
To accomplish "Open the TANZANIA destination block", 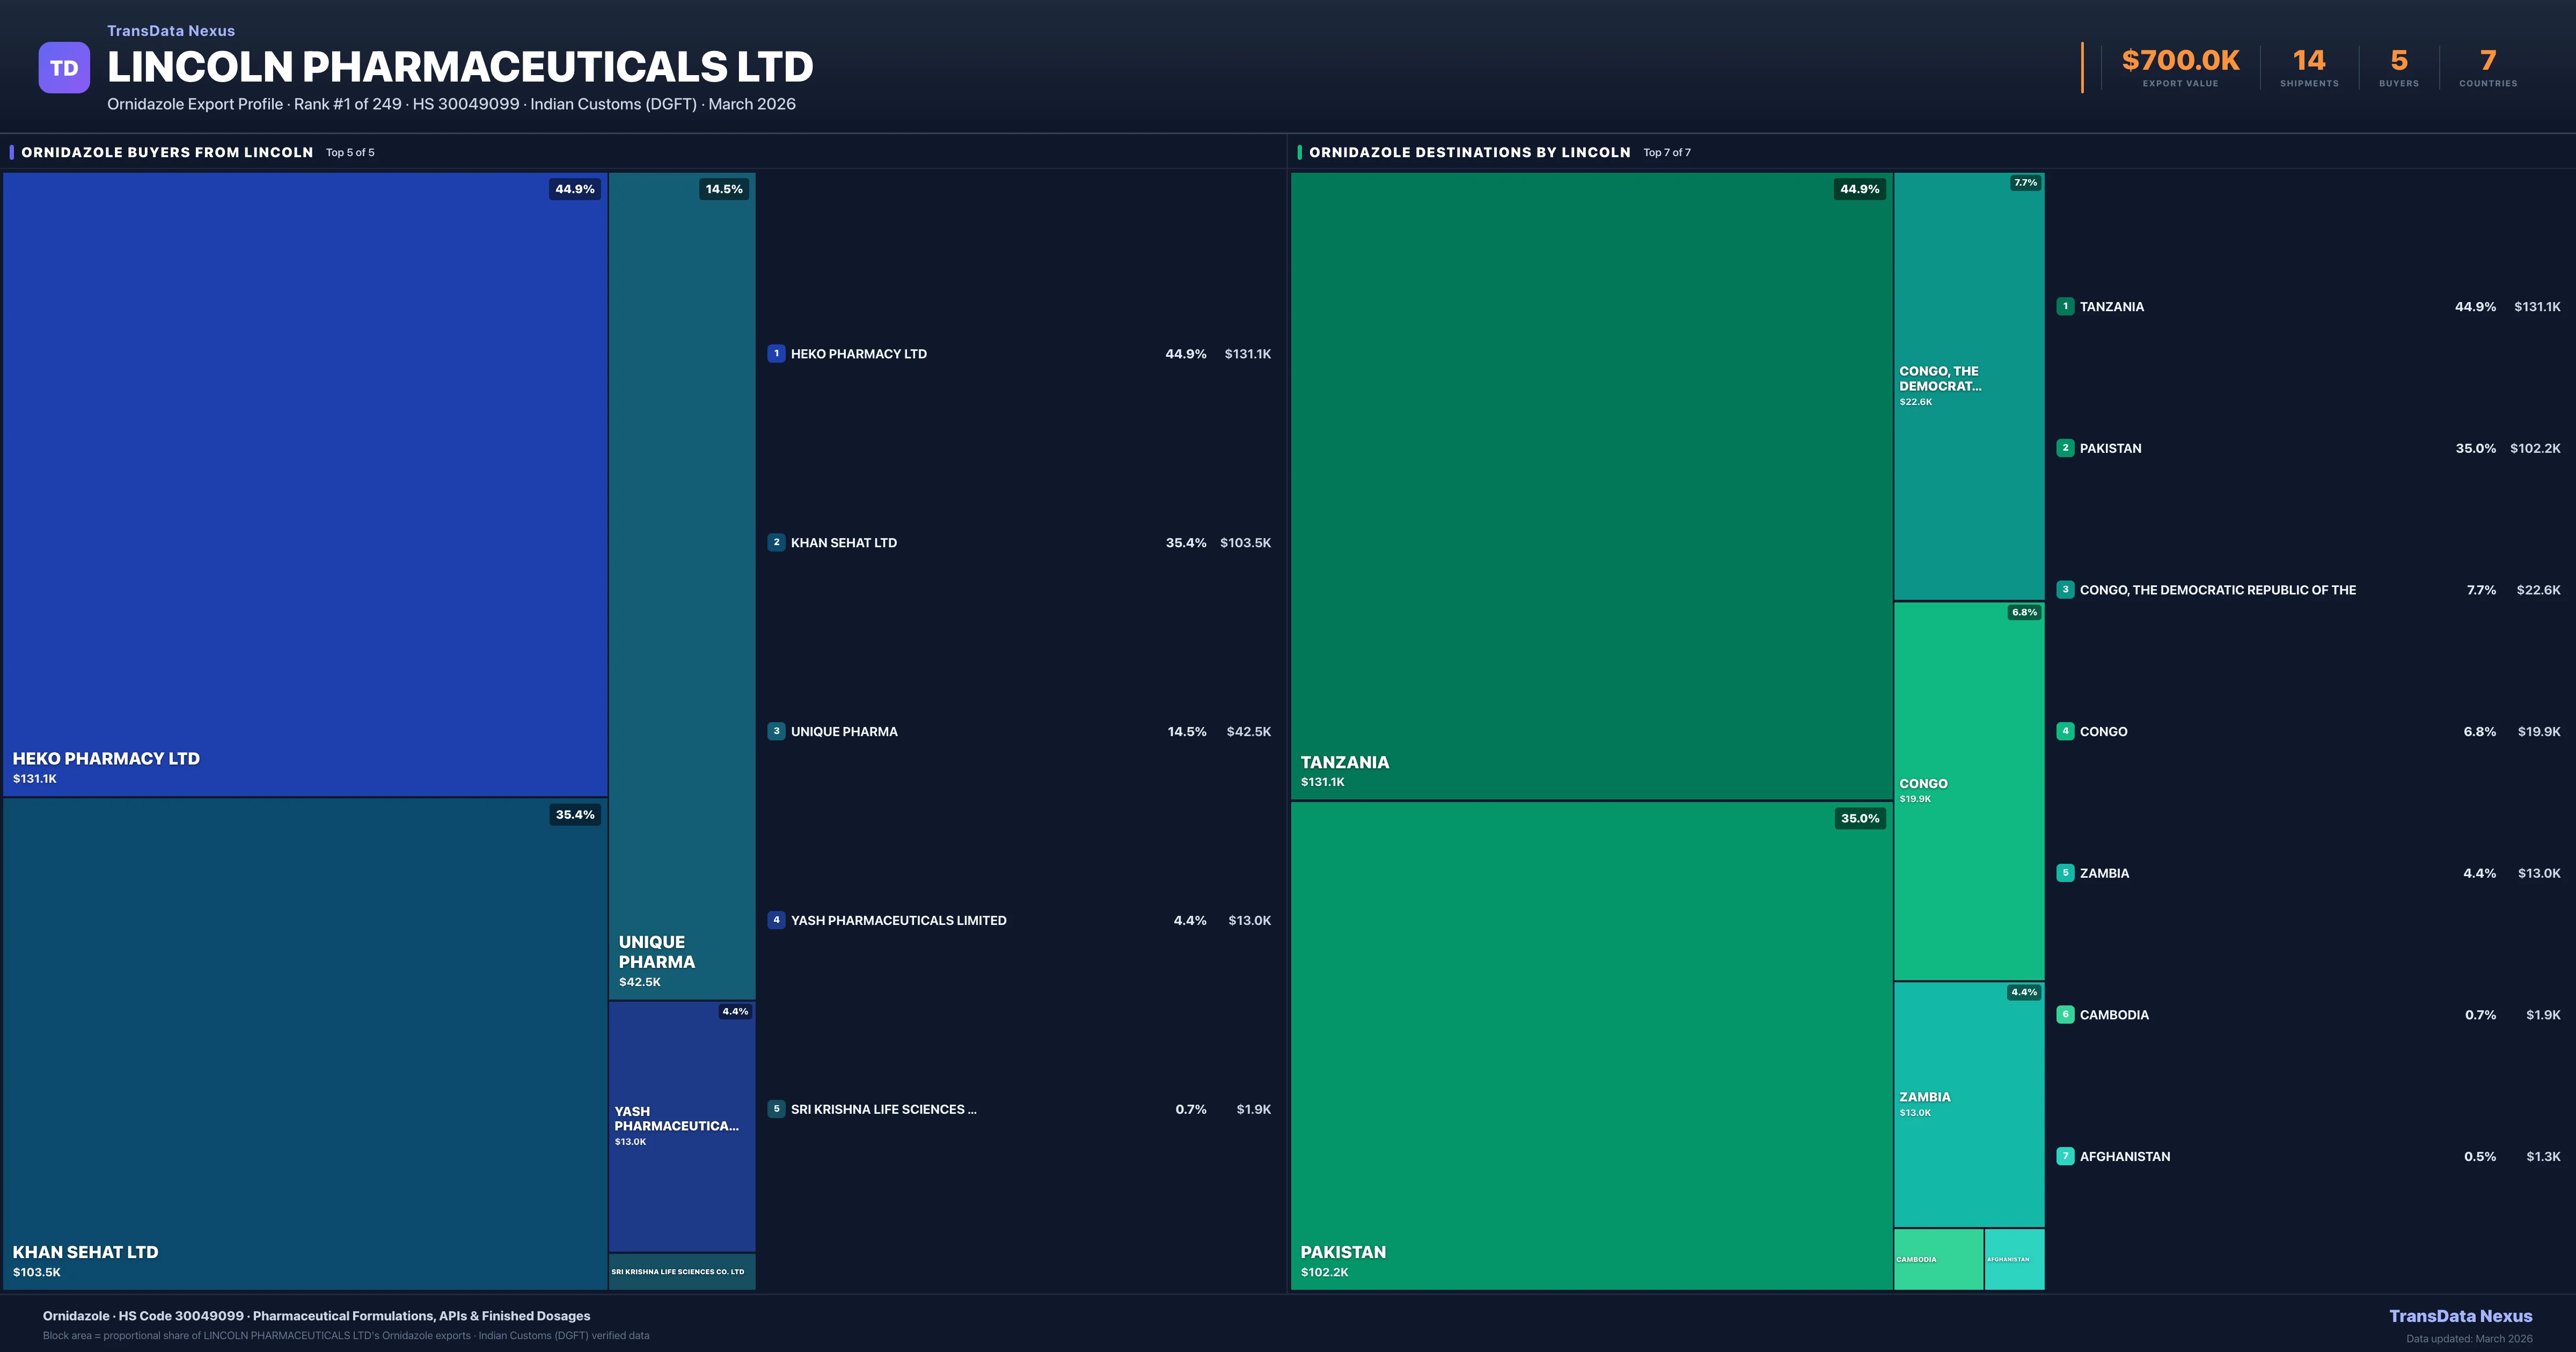I will point(1591,485).
